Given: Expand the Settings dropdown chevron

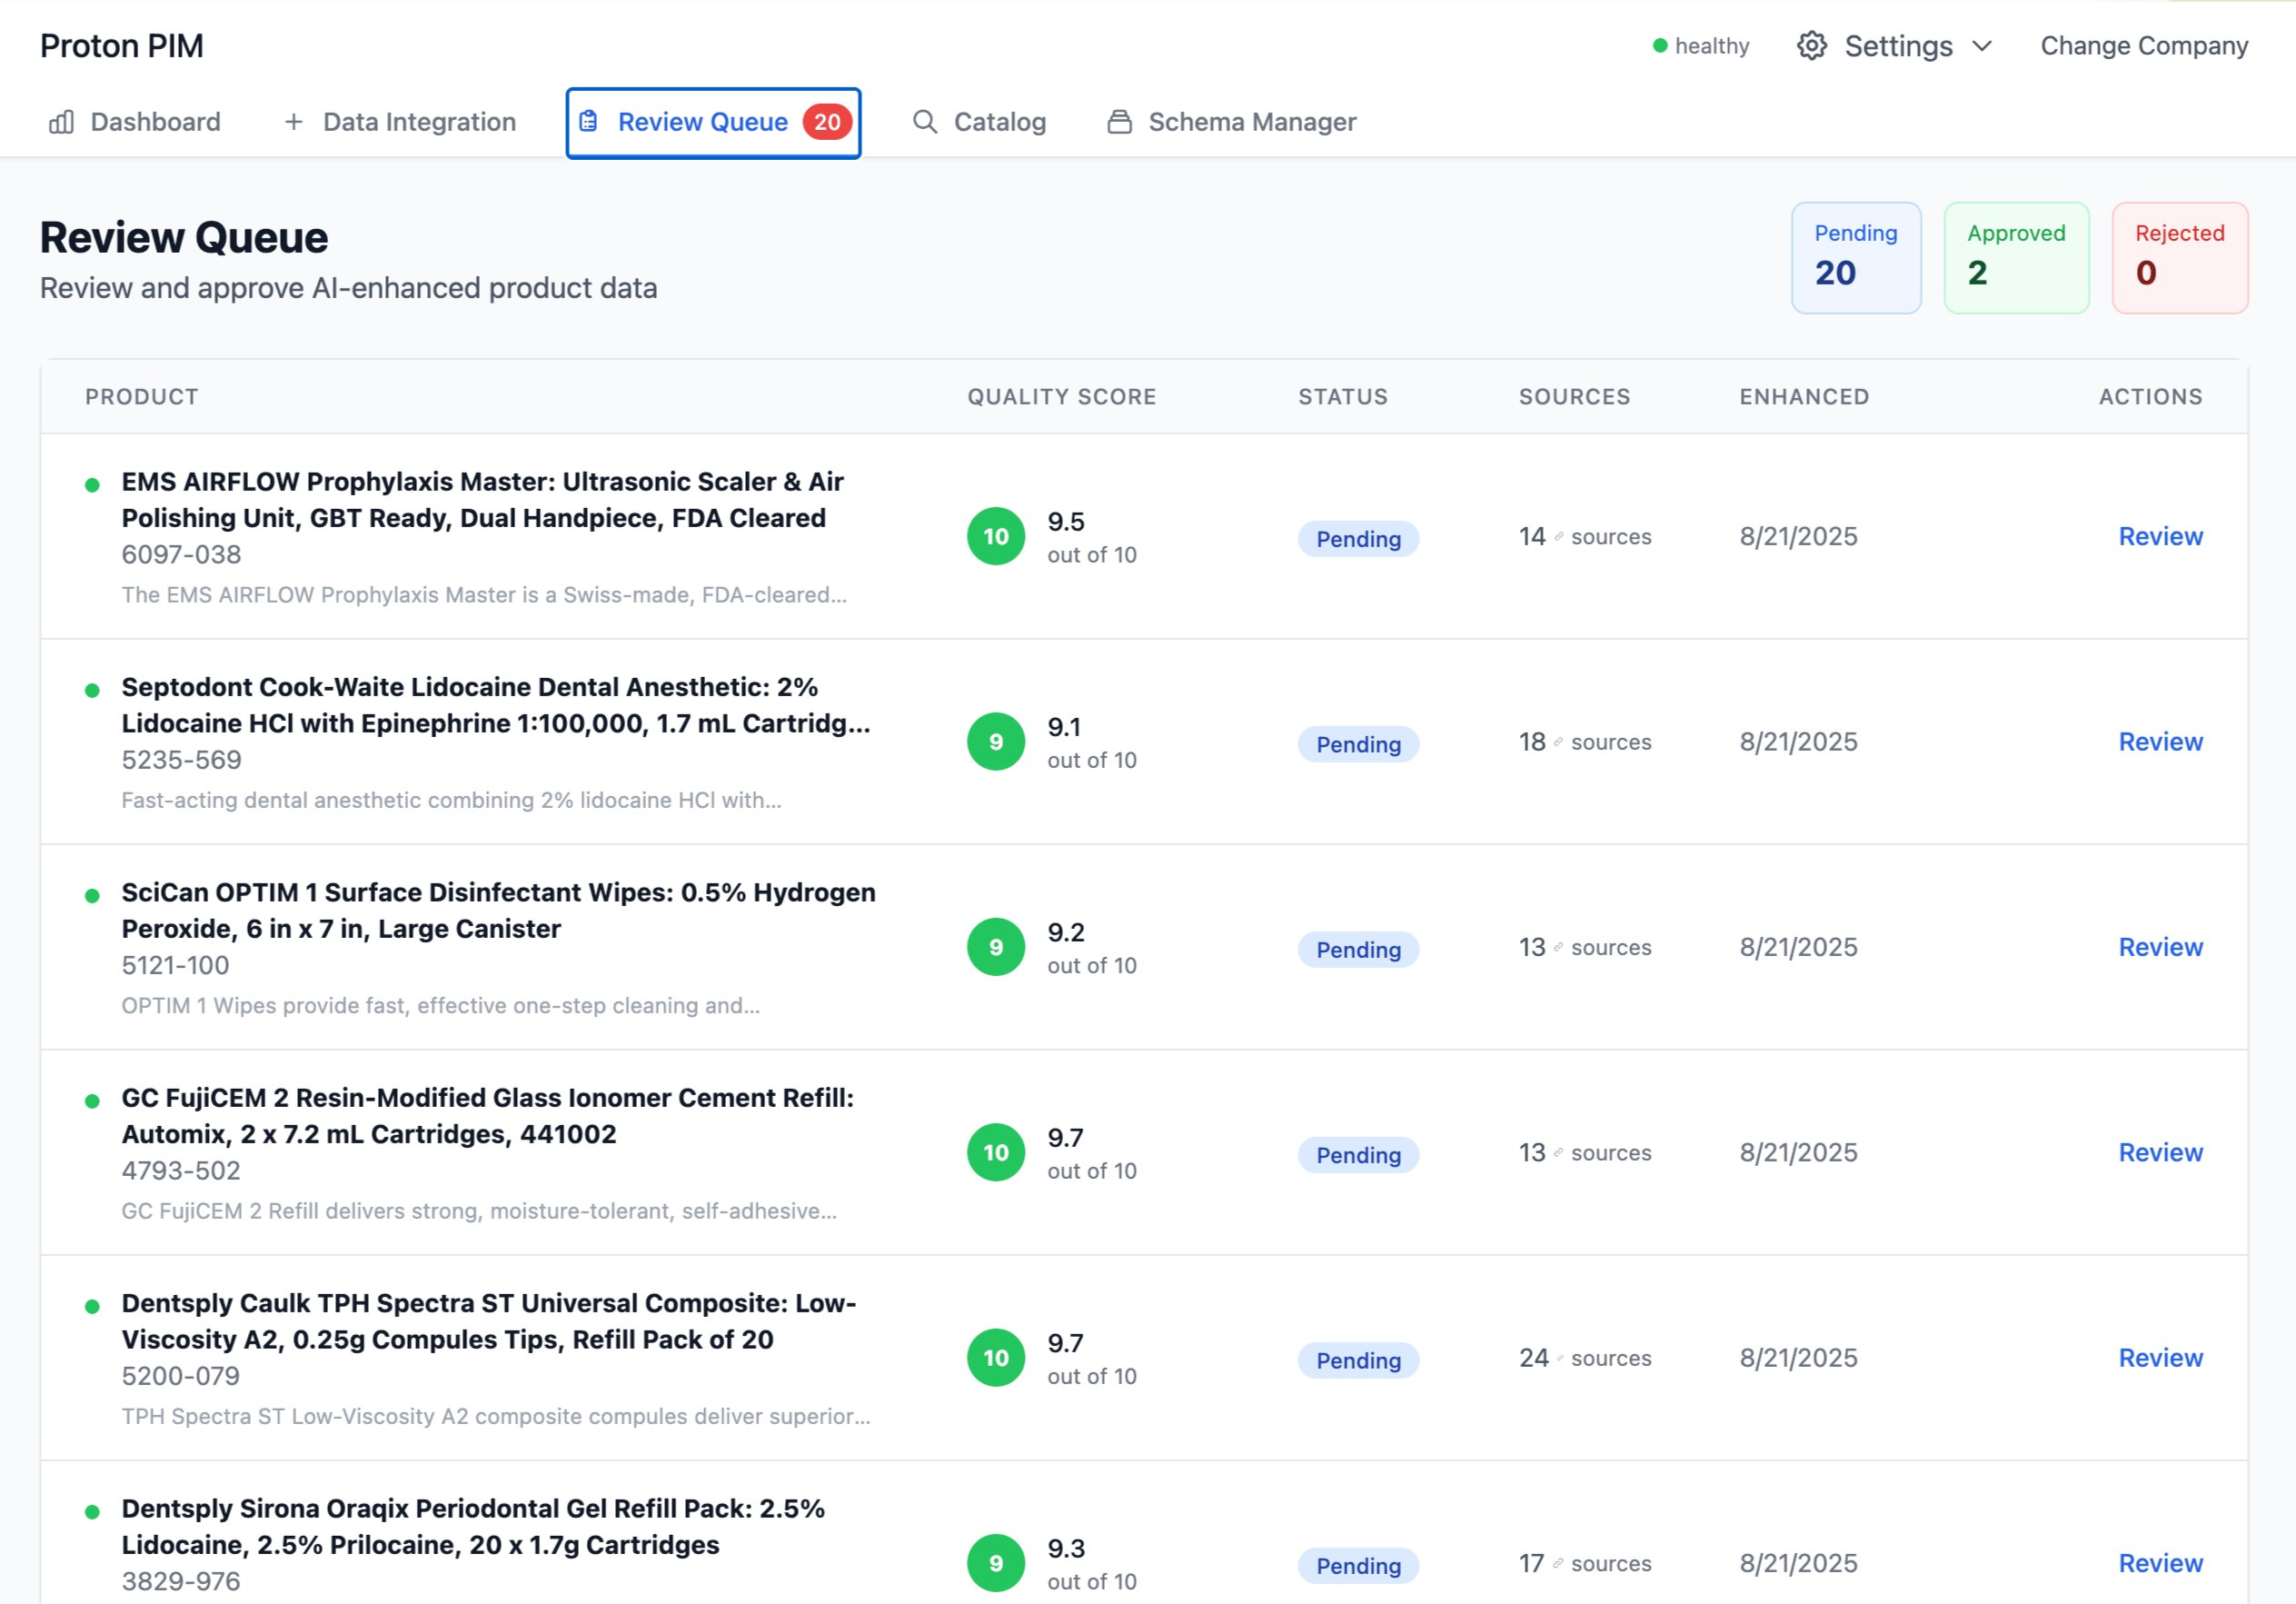Looking at the screenshot, I should [x=1982, y=46].
